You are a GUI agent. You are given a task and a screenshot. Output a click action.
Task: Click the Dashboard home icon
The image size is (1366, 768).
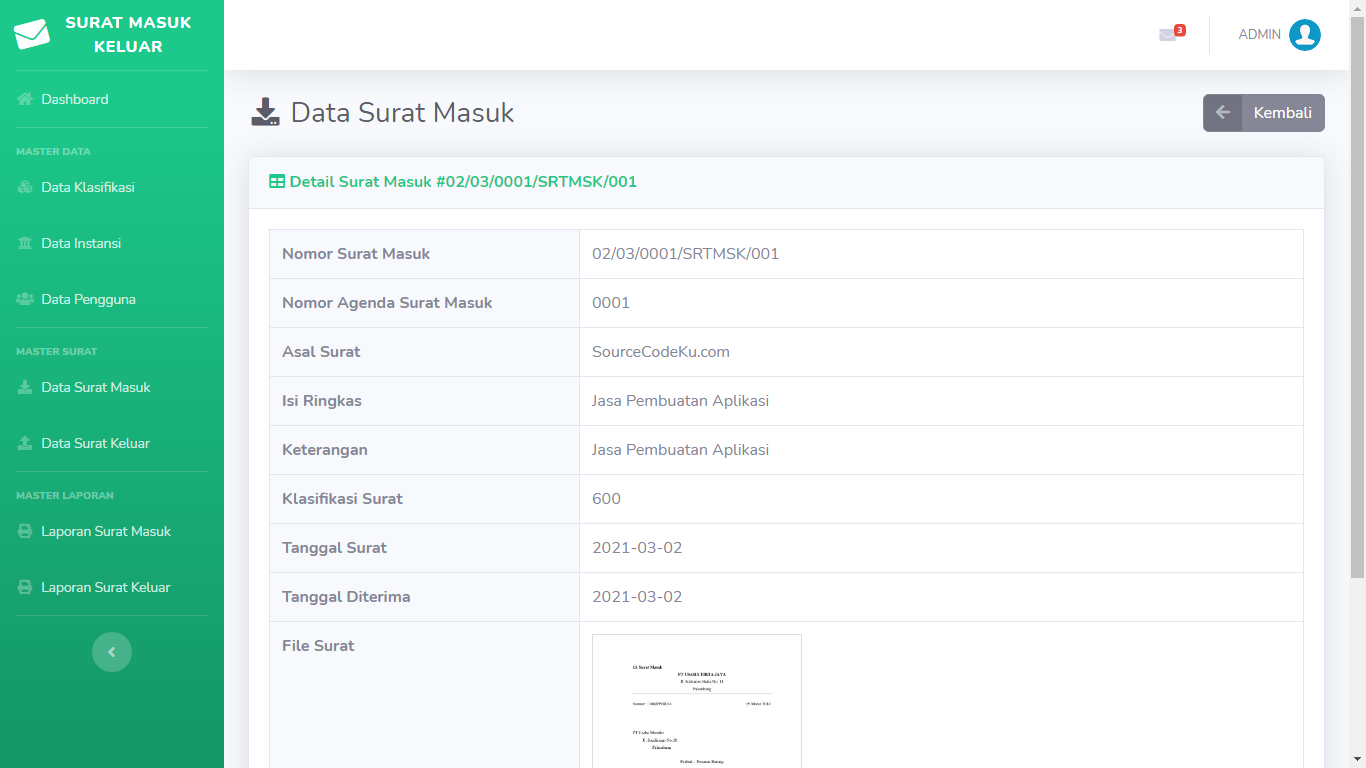point(25,99)
